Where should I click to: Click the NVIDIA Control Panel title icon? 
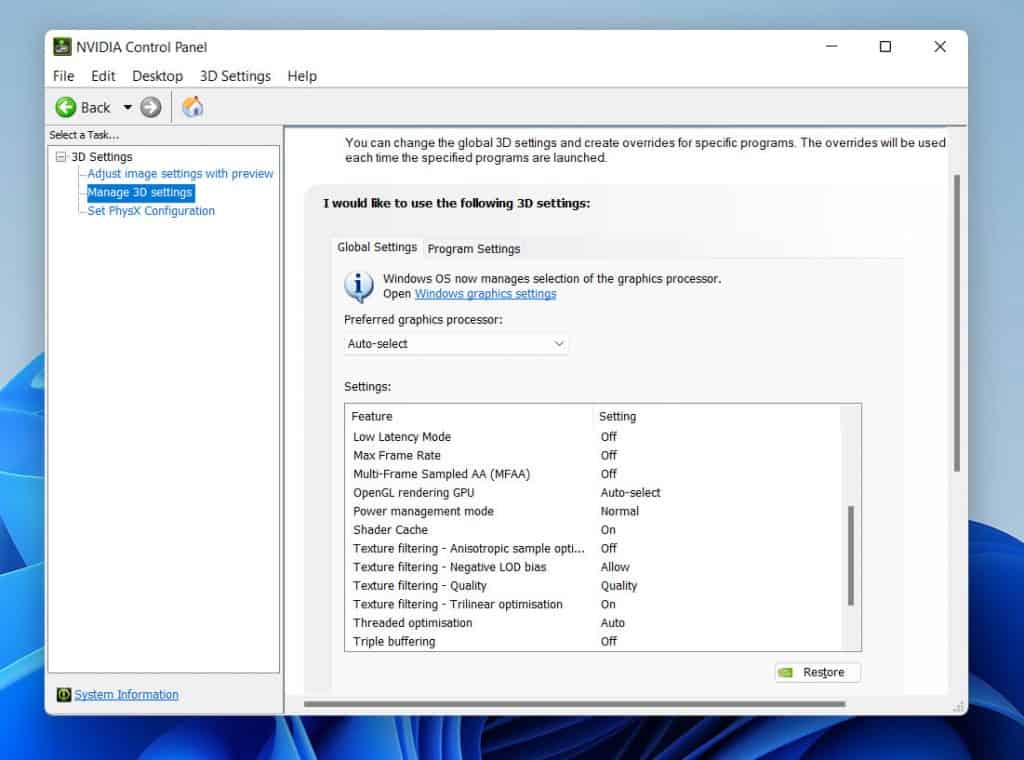62,47
